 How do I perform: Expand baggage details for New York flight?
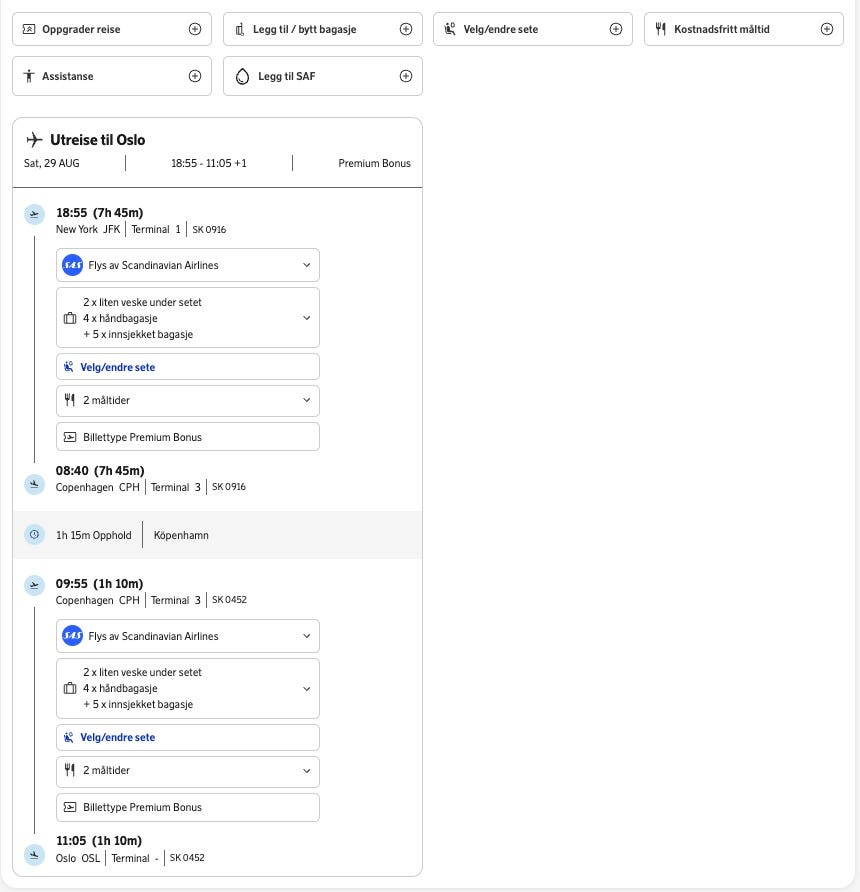(x=188, y=318)
